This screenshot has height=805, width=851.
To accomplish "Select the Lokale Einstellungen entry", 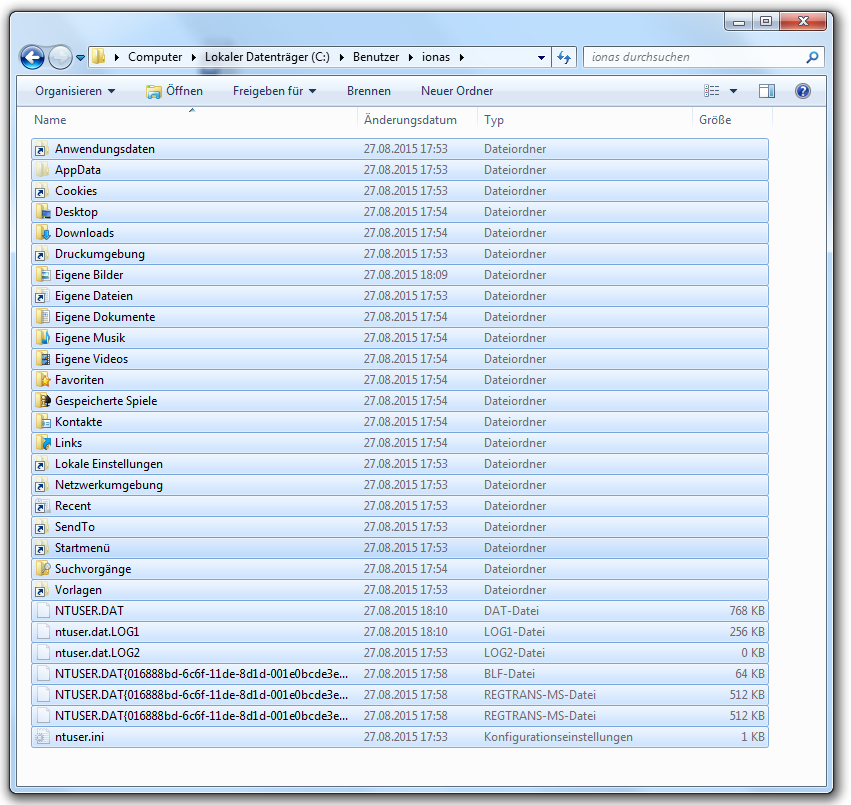I will [x=400, y=464].
